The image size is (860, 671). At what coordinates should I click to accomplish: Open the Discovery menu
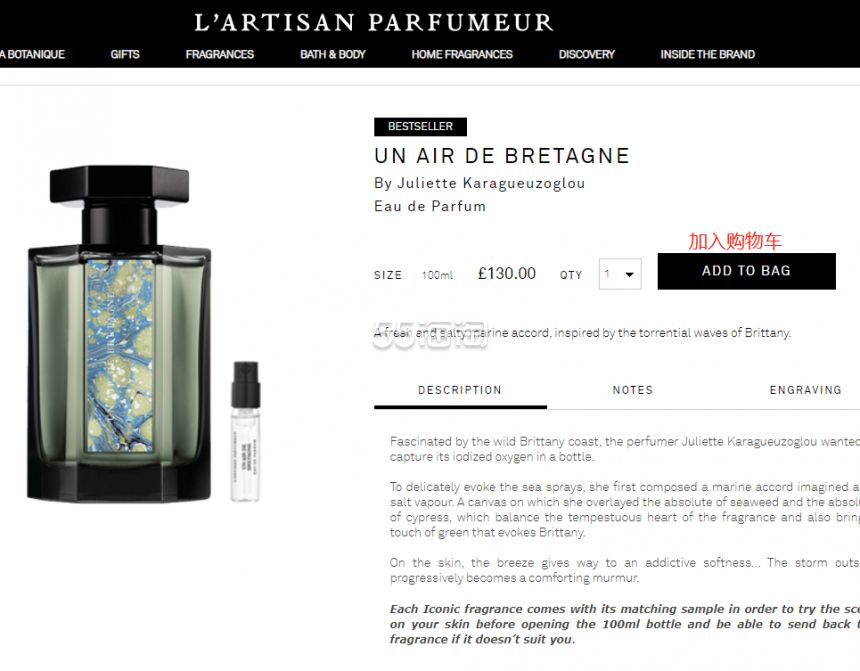click(586, 54)
